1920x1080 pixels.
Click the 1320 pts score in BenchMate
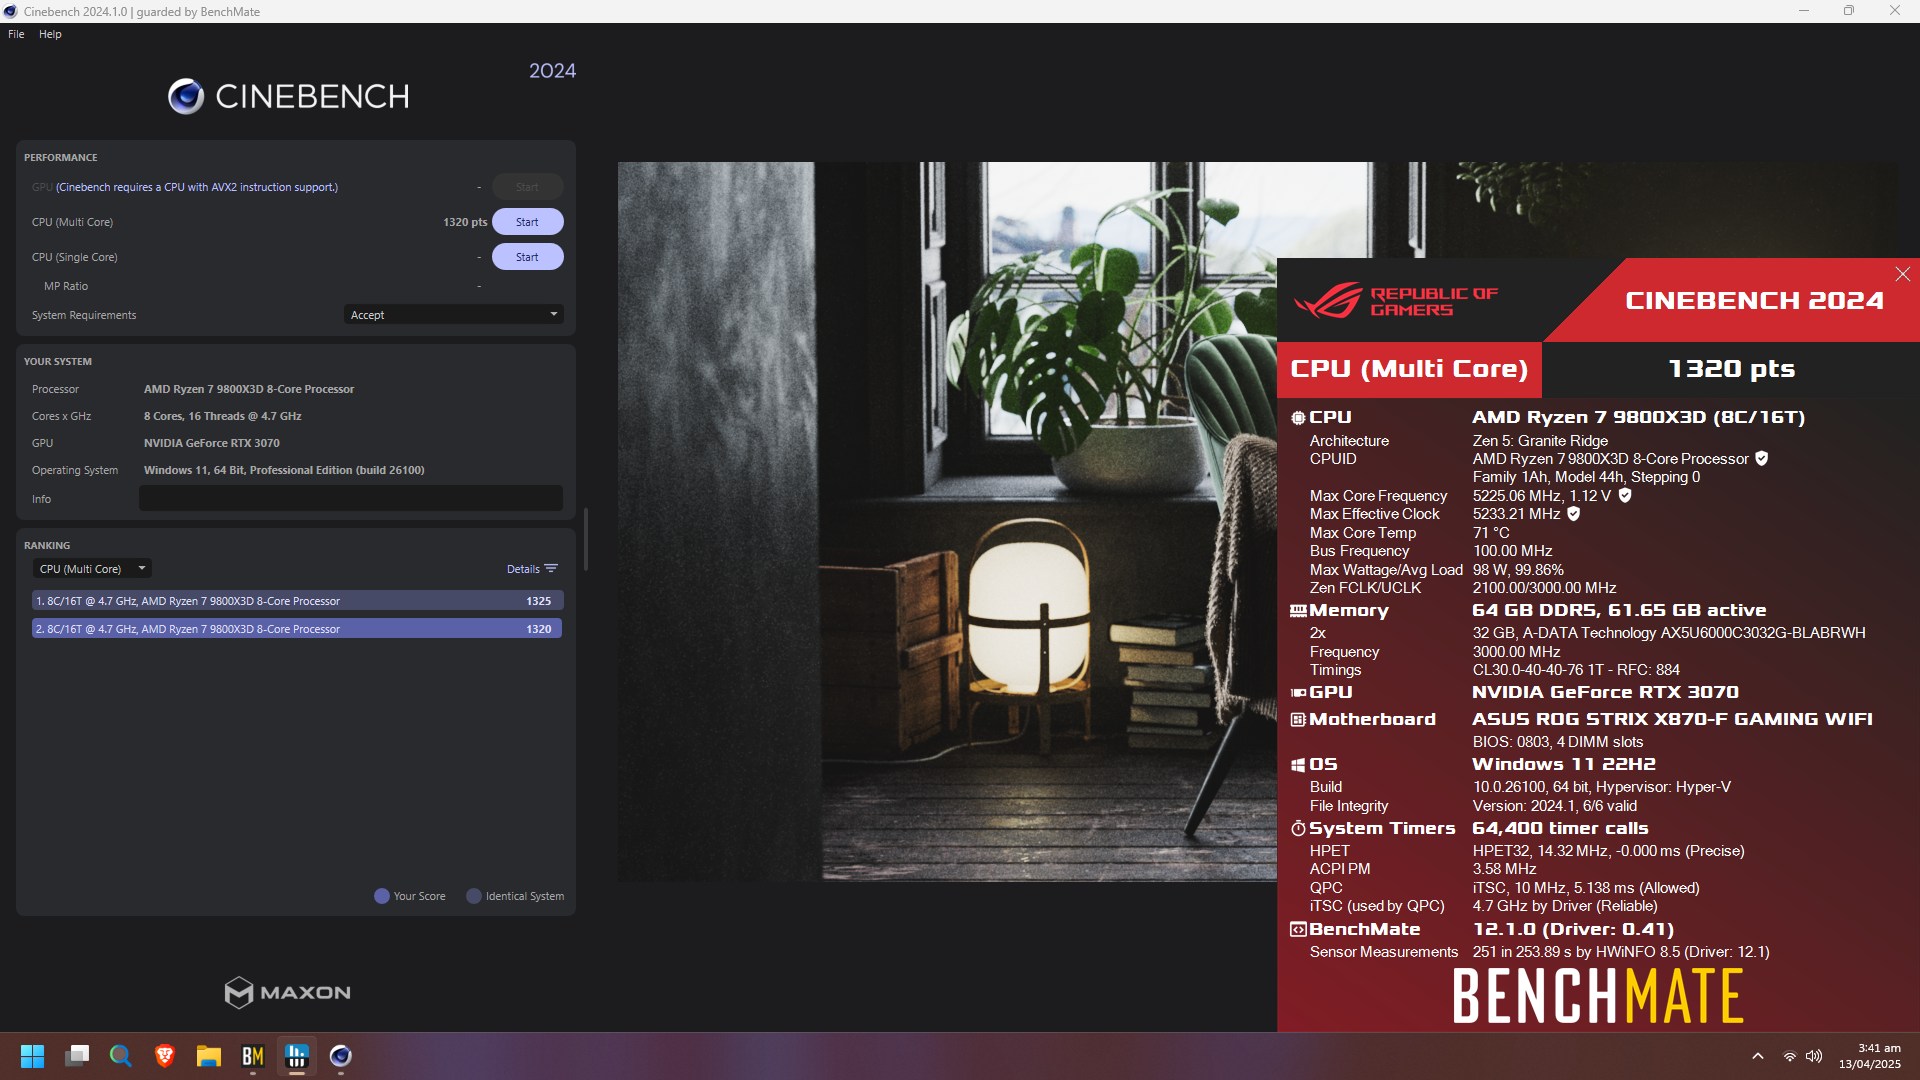coord(1731,369)
